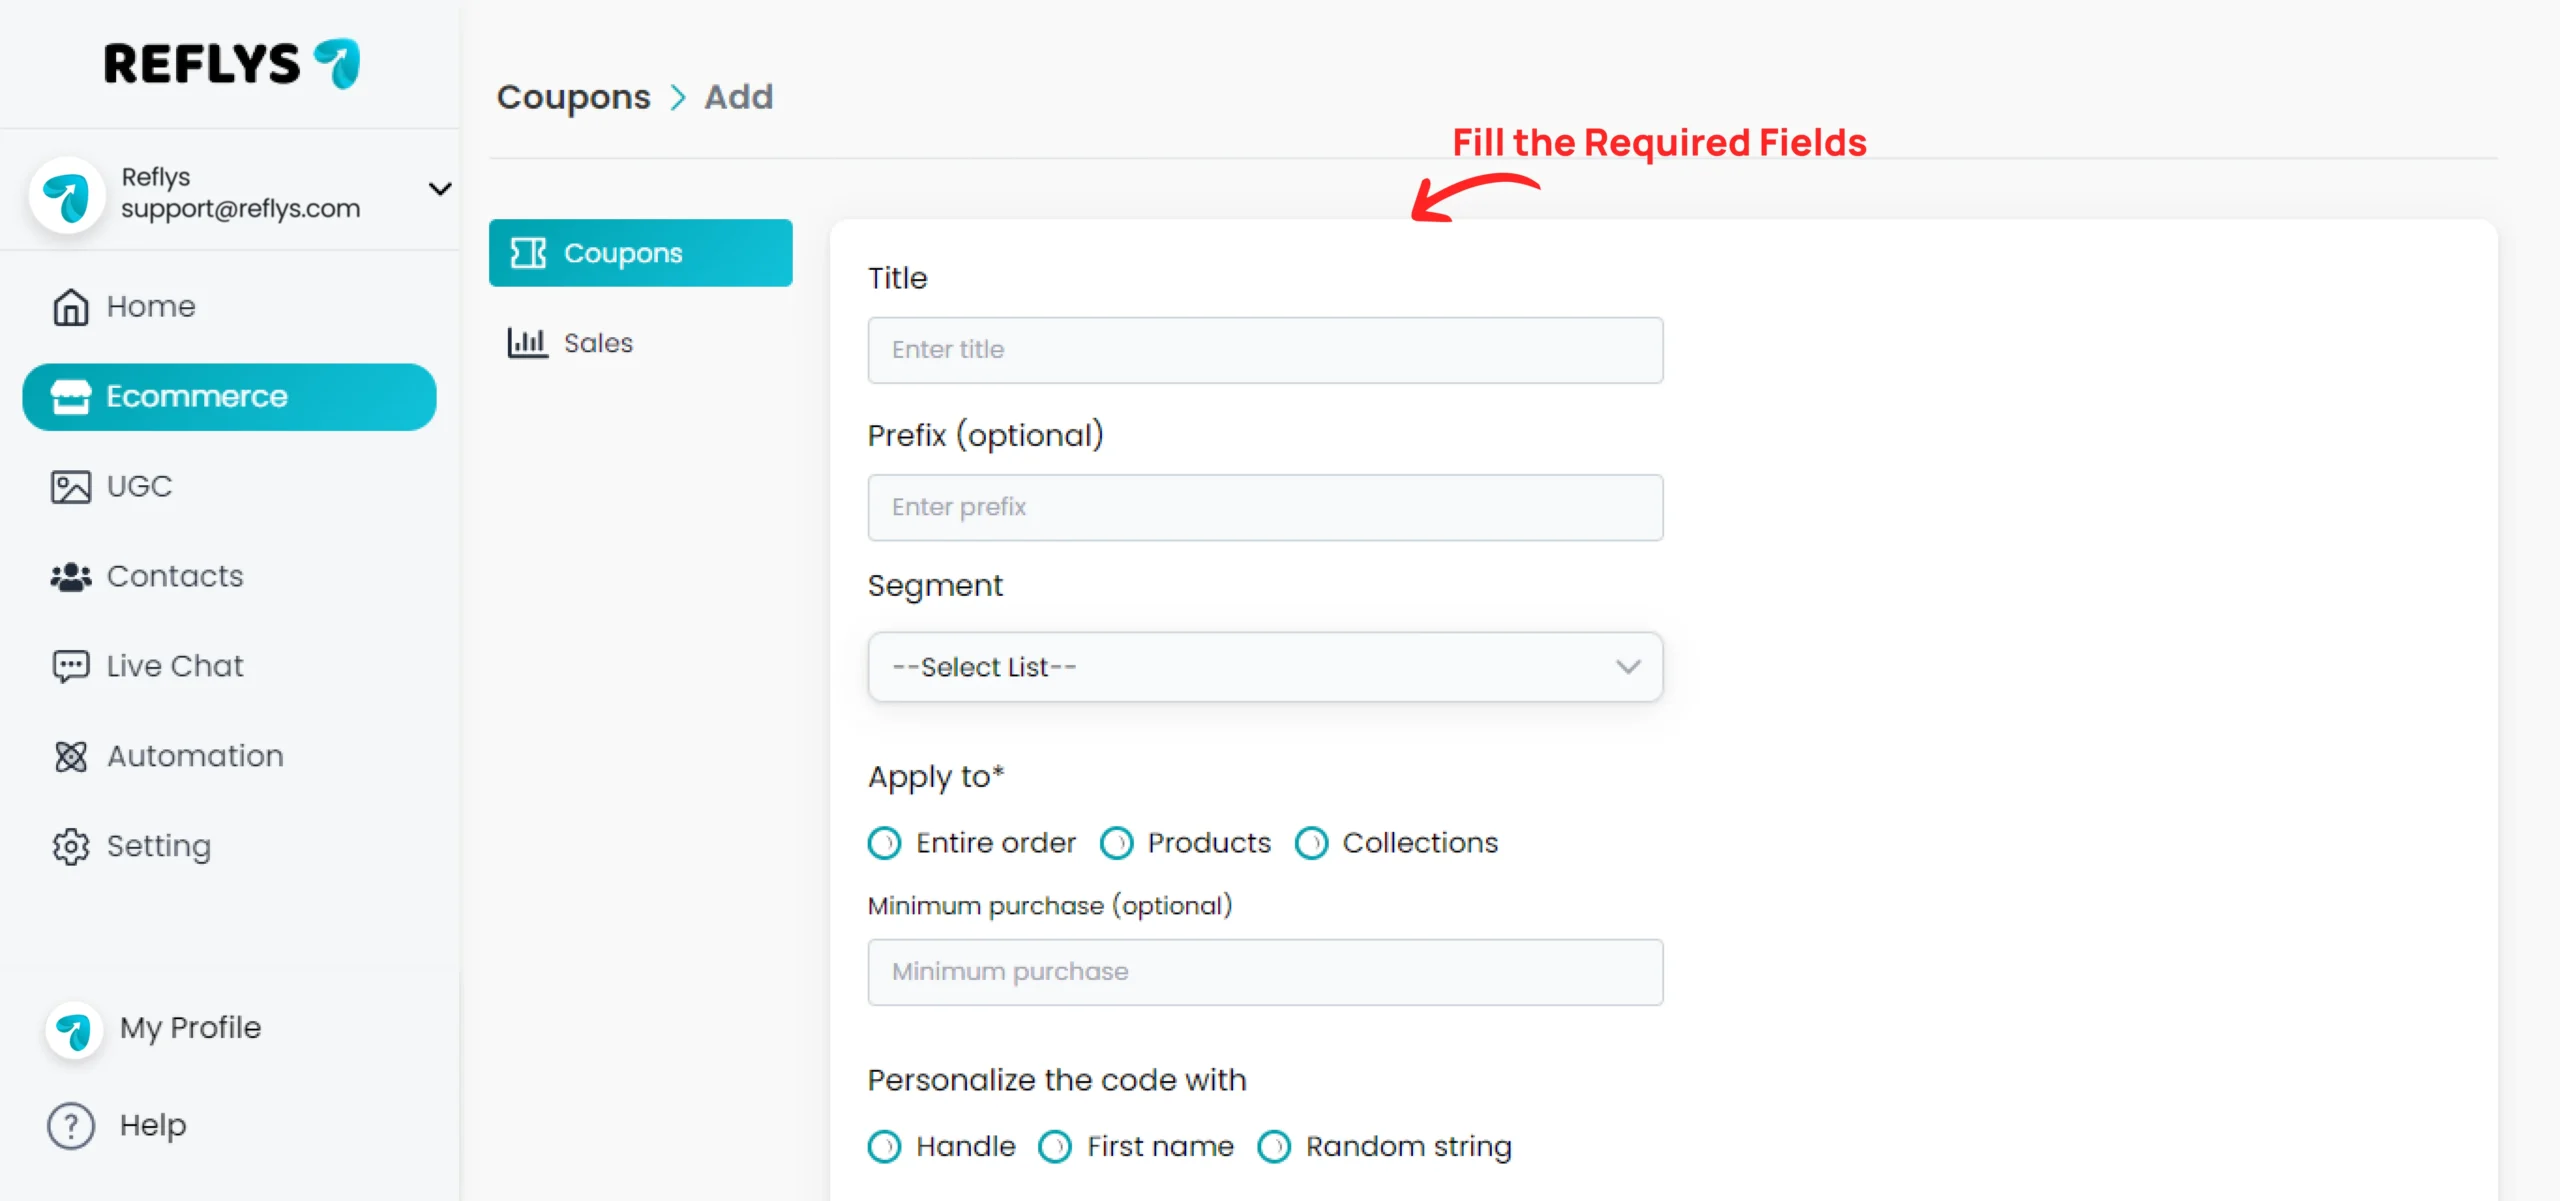
Task: Click the Help question mark icon
Action: coord(71,1126)
